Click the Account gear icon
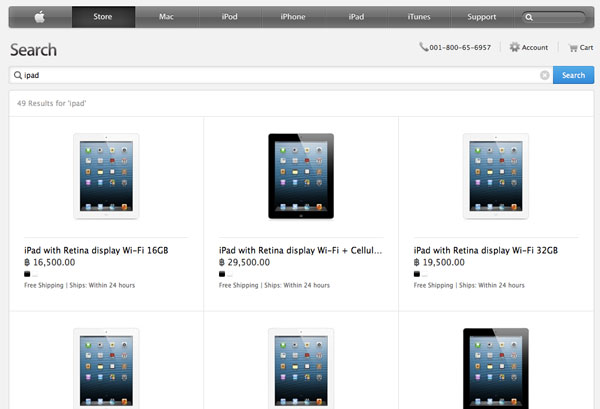Screen dimensions: 600x409 (515, 47)
